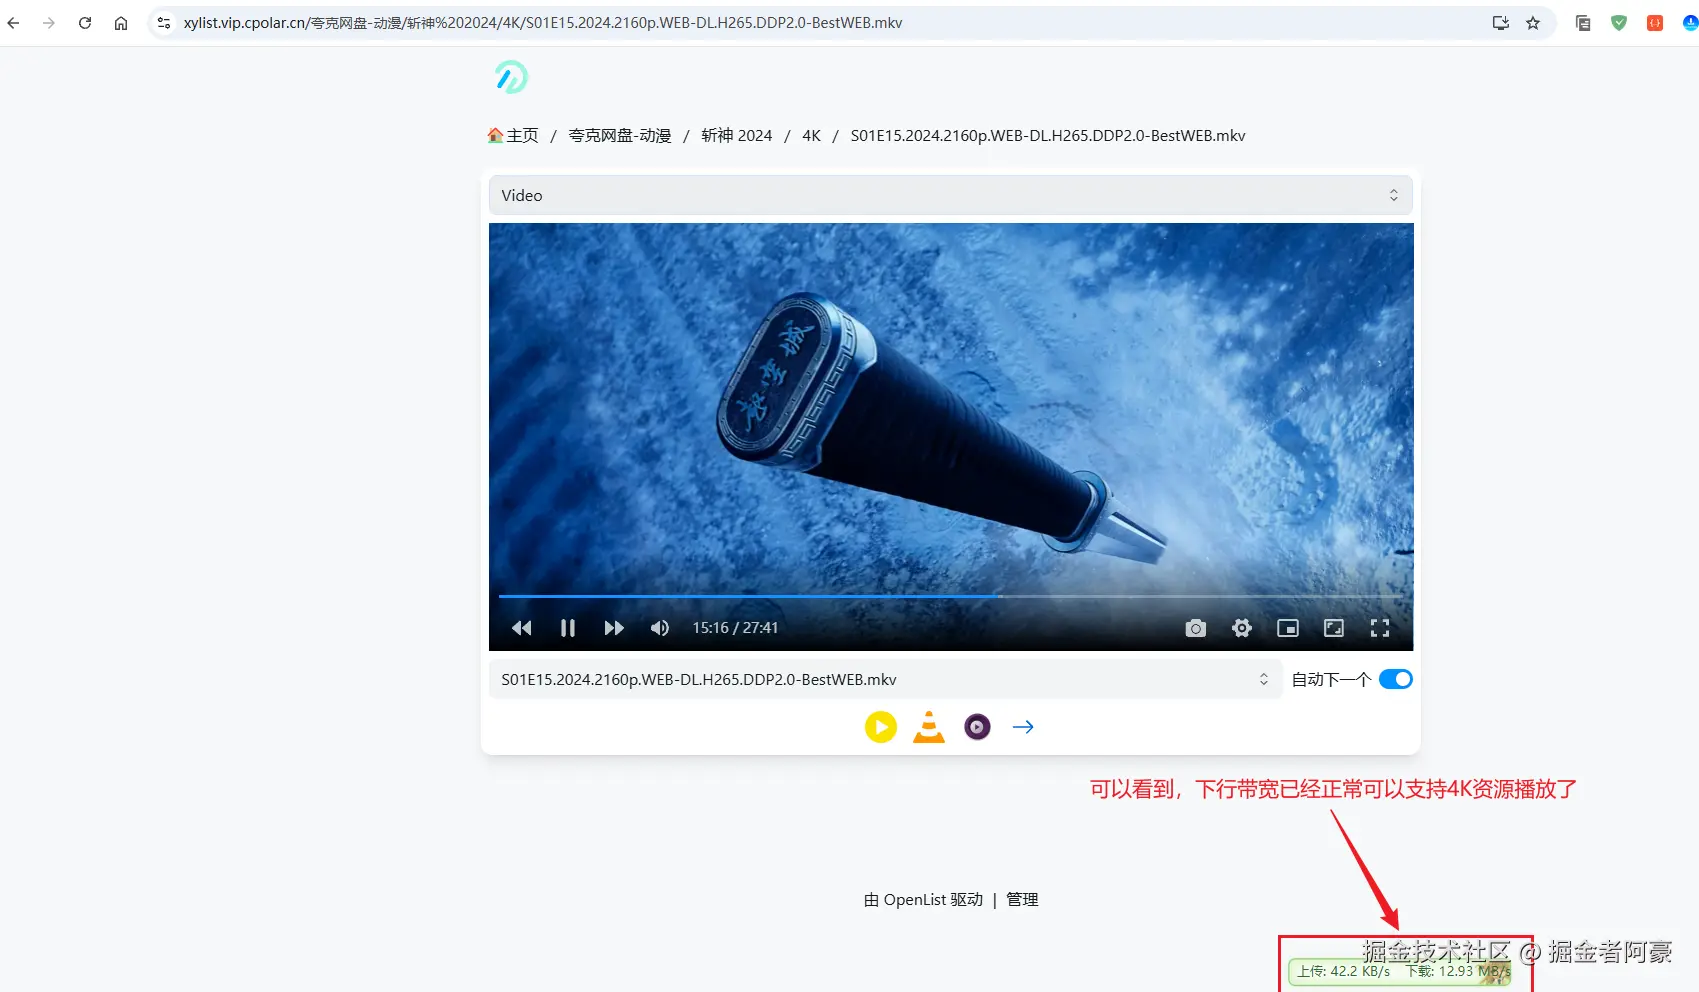Open the red square browser extension
1699x992 pixels.
tap(1655, 23)
